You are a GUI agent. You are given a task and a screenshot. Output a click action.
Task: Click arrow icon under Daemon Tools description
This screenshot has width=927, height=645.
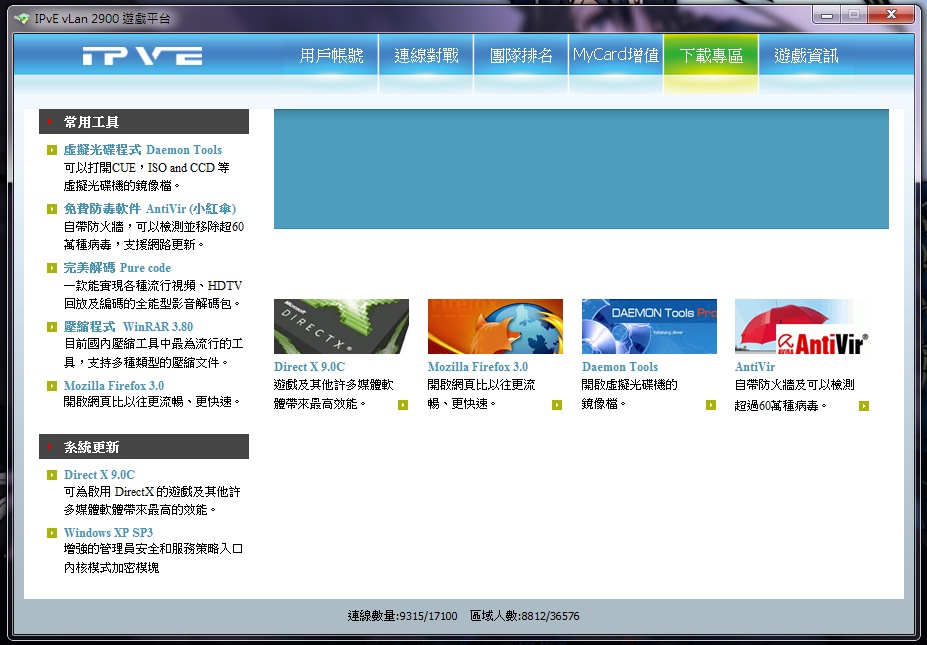711,405
